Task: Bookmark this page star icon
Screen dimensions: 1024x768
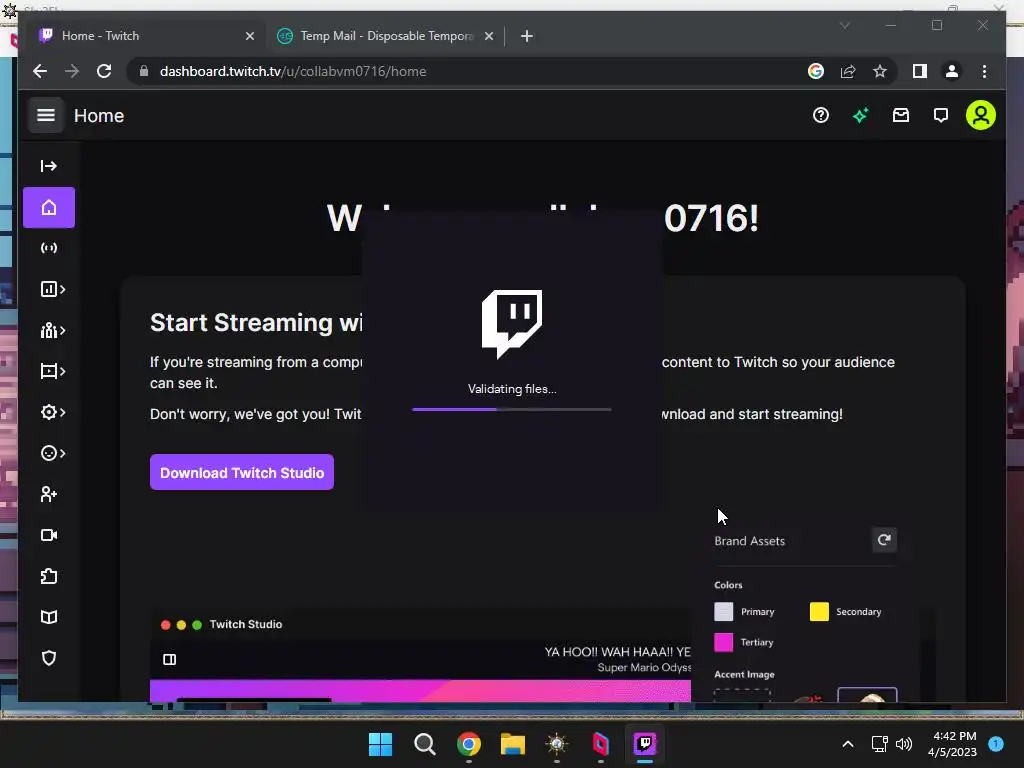Action: (x=880, y=71)
